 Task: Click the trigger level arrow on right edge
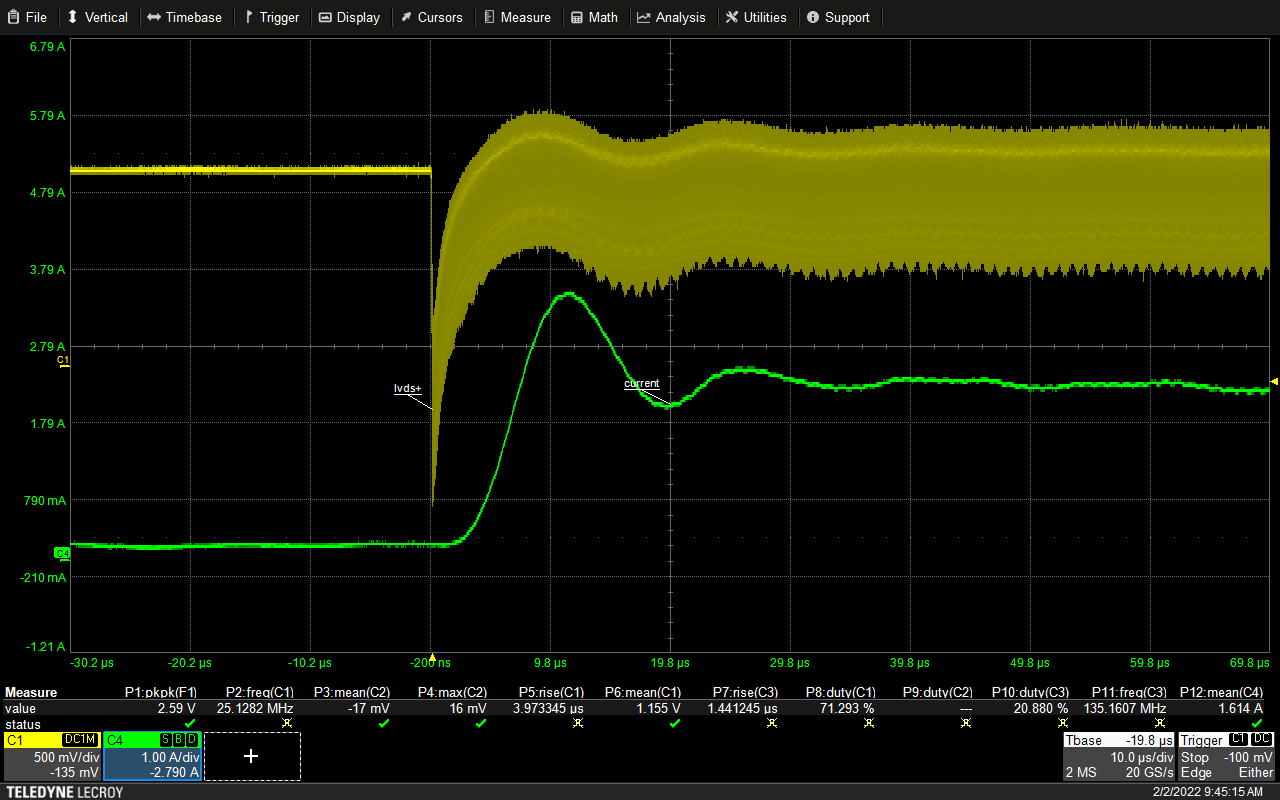[x=1274, y=381]
